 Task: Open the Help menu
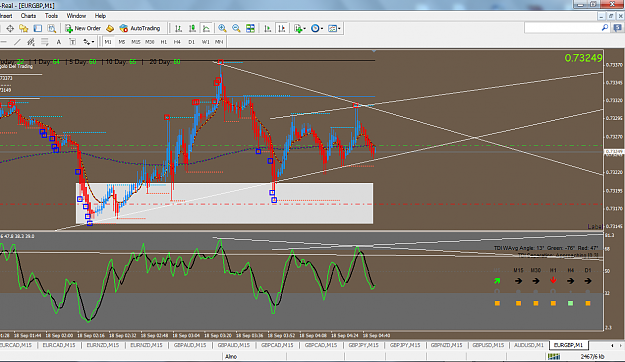100,16
